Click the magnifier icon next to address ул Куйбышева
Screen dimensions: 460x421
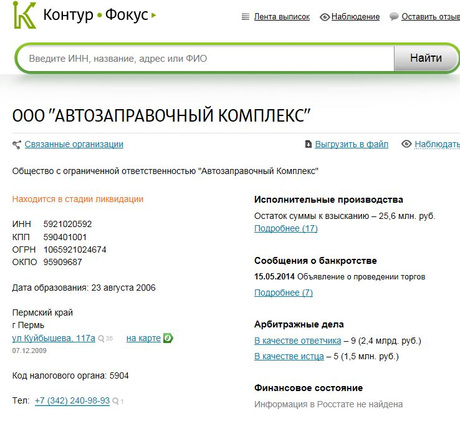[101, 339]
